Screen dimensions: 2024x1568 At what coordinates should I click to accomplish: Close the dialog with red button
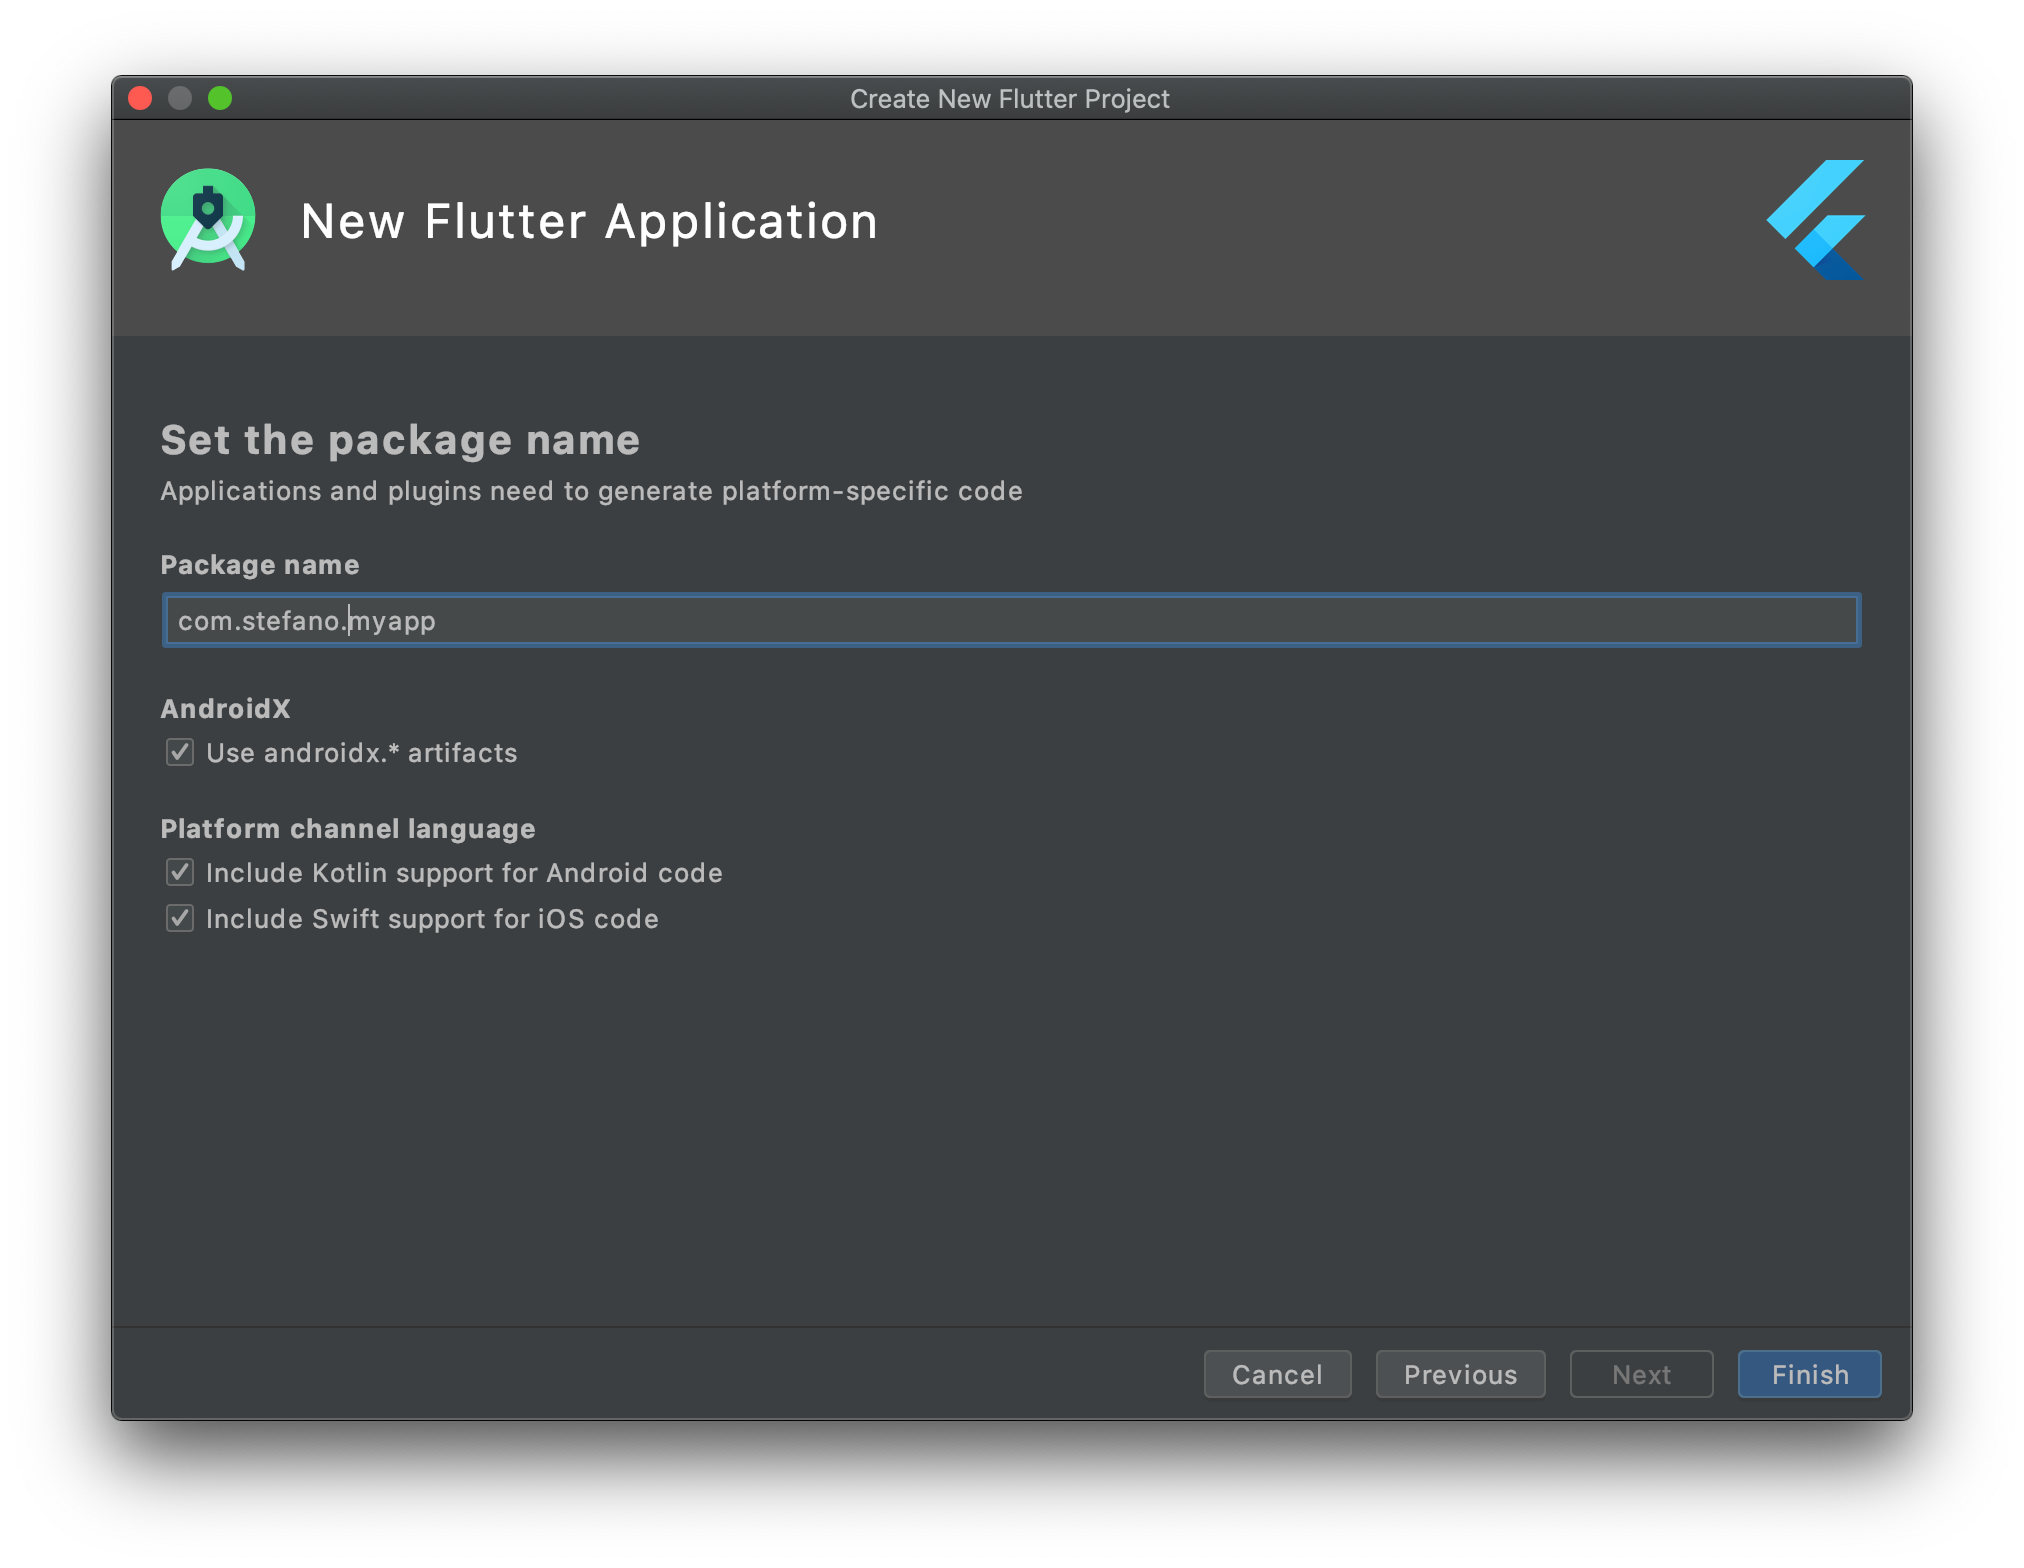click(x=141, y=98)
